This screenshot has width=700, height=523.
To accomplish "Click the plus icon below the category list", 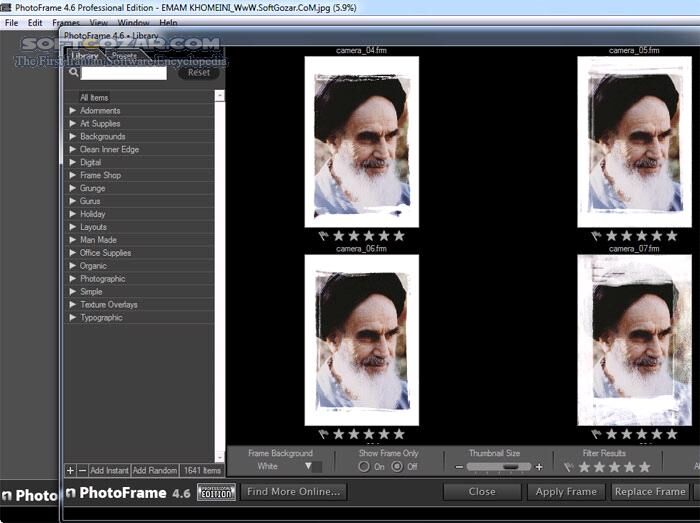I will click(70, 470).
